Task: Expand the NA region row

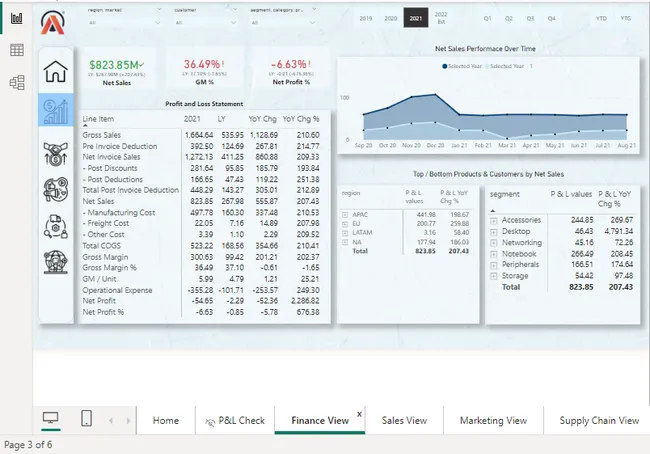Action: [x=345, y=242]
